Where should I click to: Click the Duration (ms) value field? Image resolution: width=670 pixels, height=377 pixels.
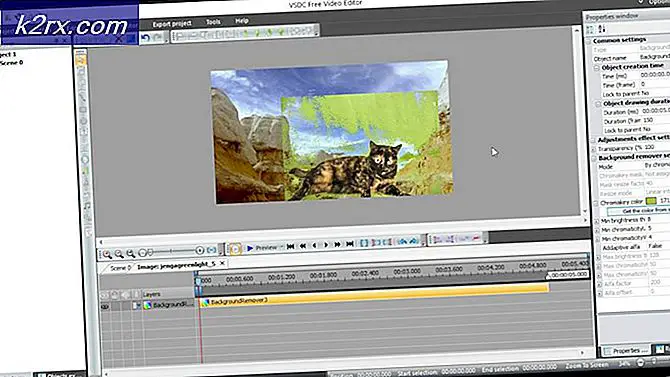(x=657, y=111)
